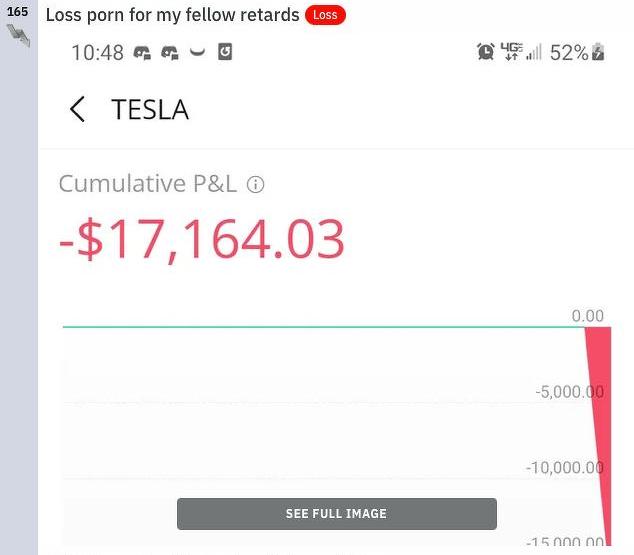The image size is (634, 555).
Task: Tap the back chevron beside TESLA
Action: 77,109
